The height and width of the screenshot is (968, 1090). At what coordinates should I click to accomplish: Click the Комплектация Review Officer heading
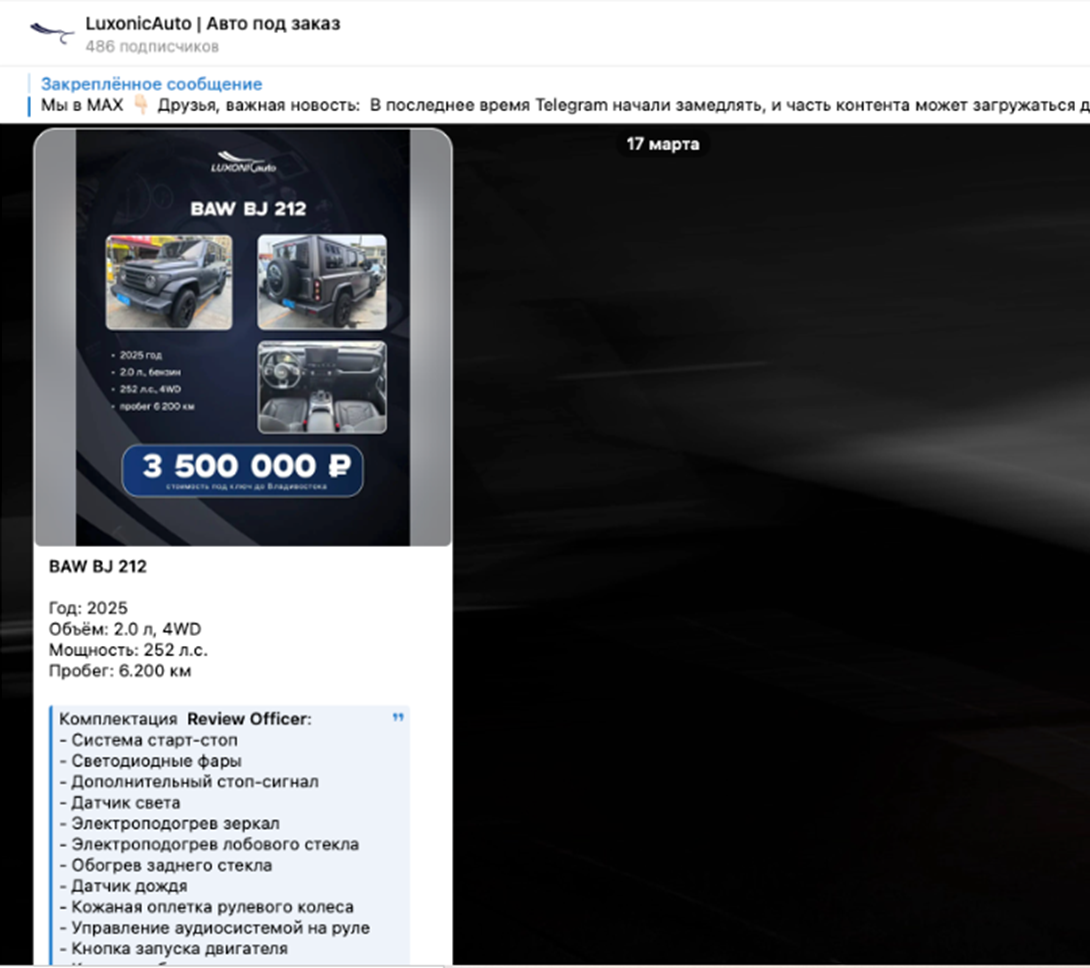[185, 719]
